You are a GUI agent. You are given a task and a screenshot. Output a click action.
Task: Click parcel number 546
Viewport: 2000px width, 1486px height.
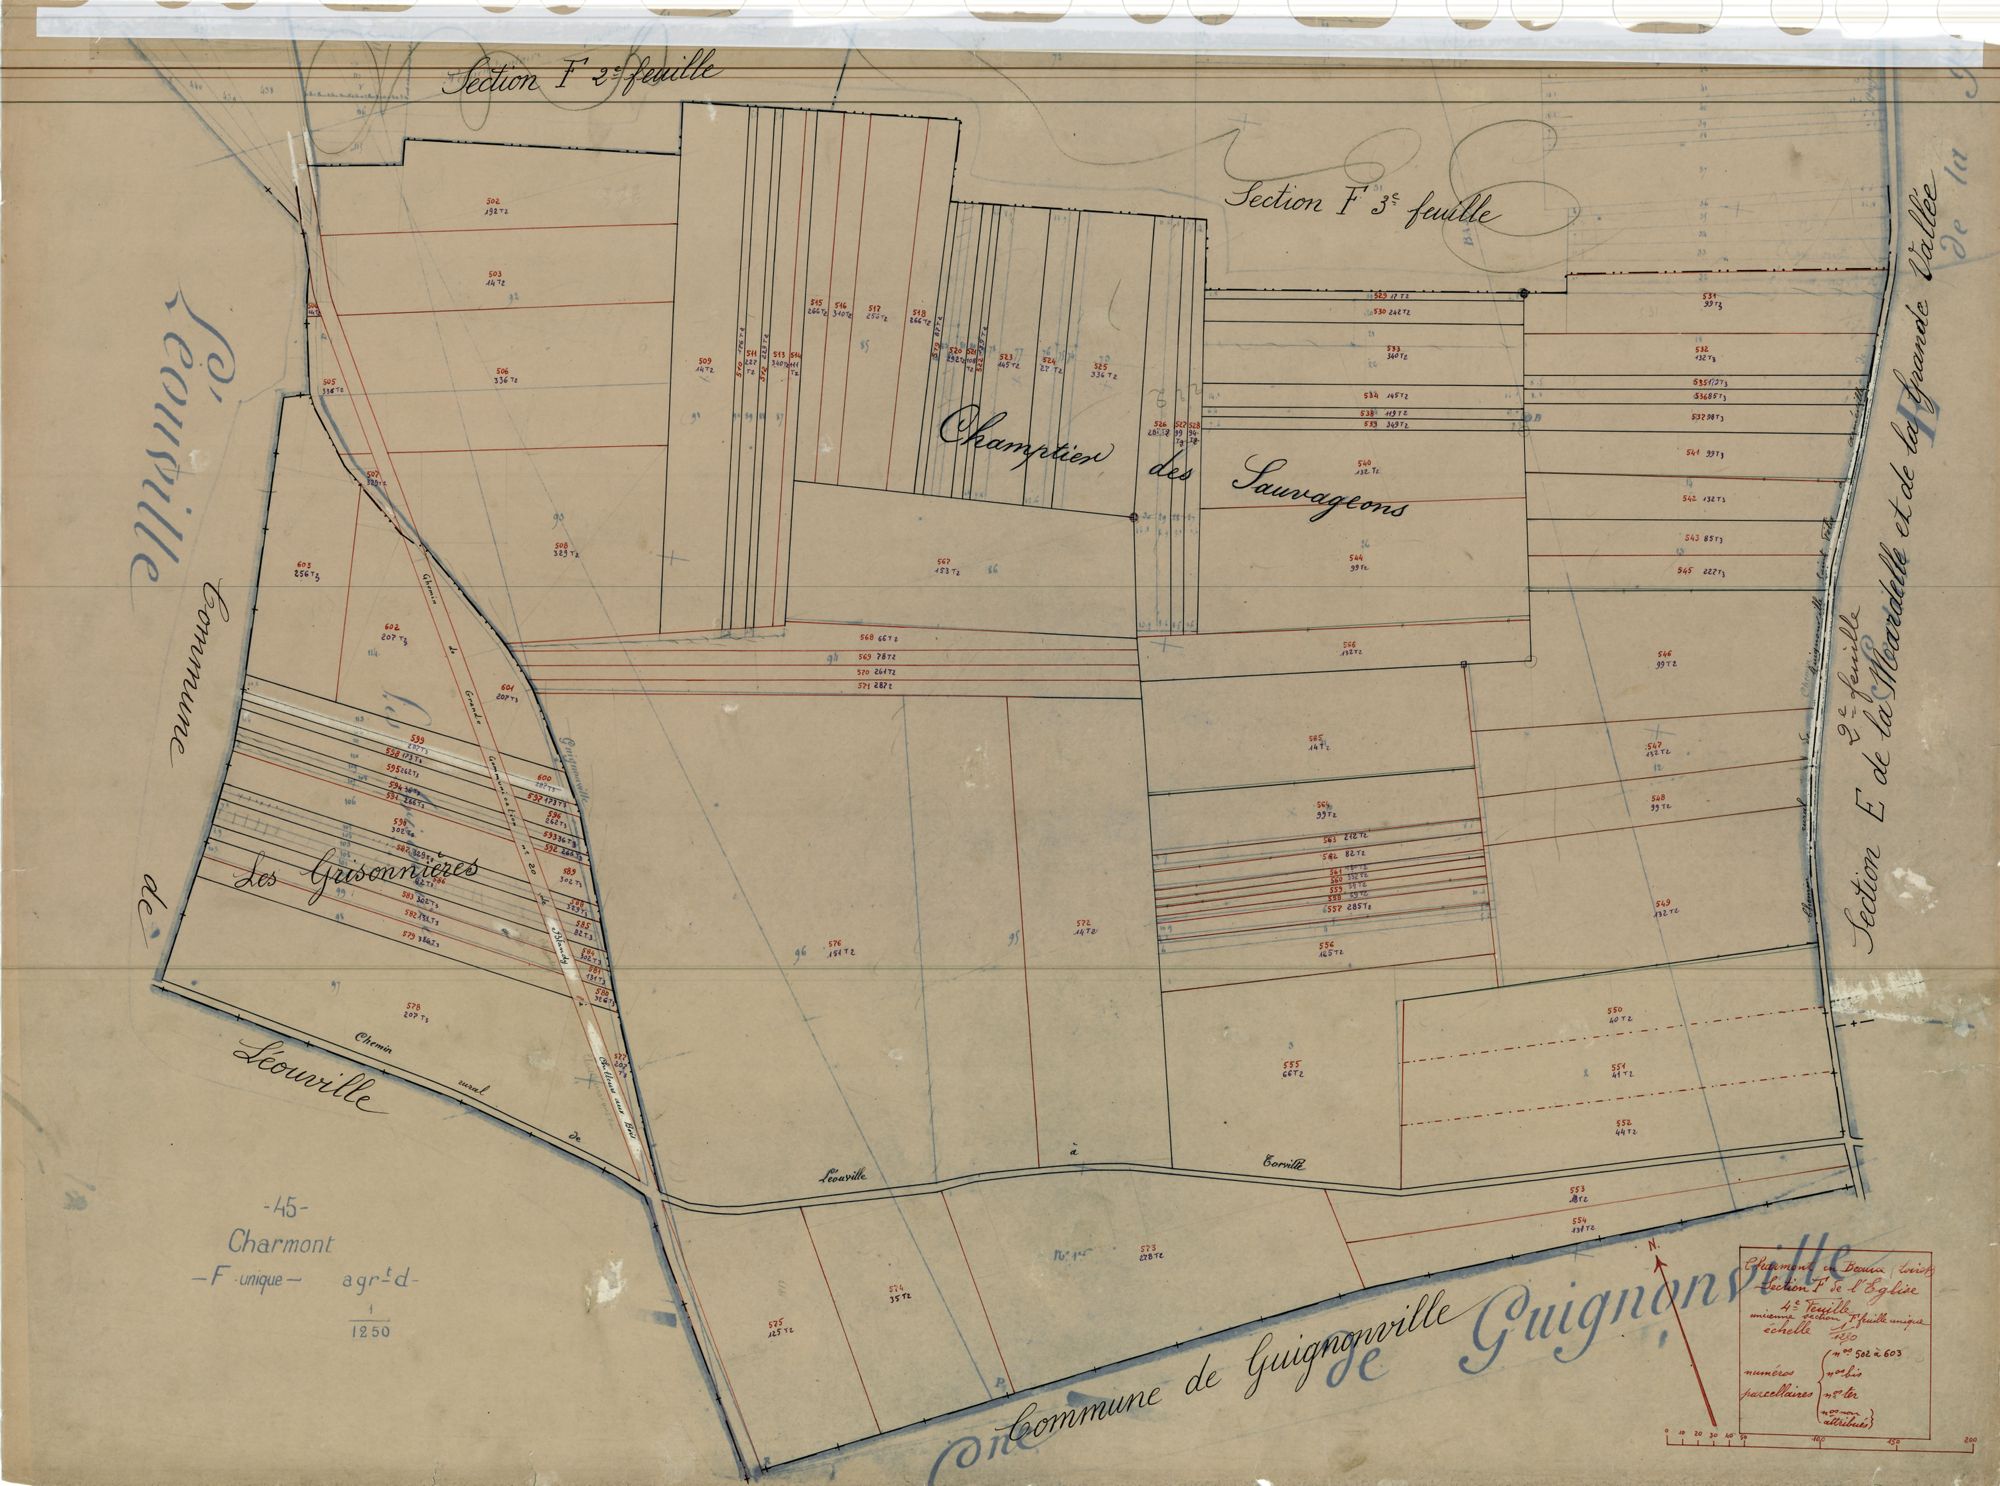coord(1664,653)
